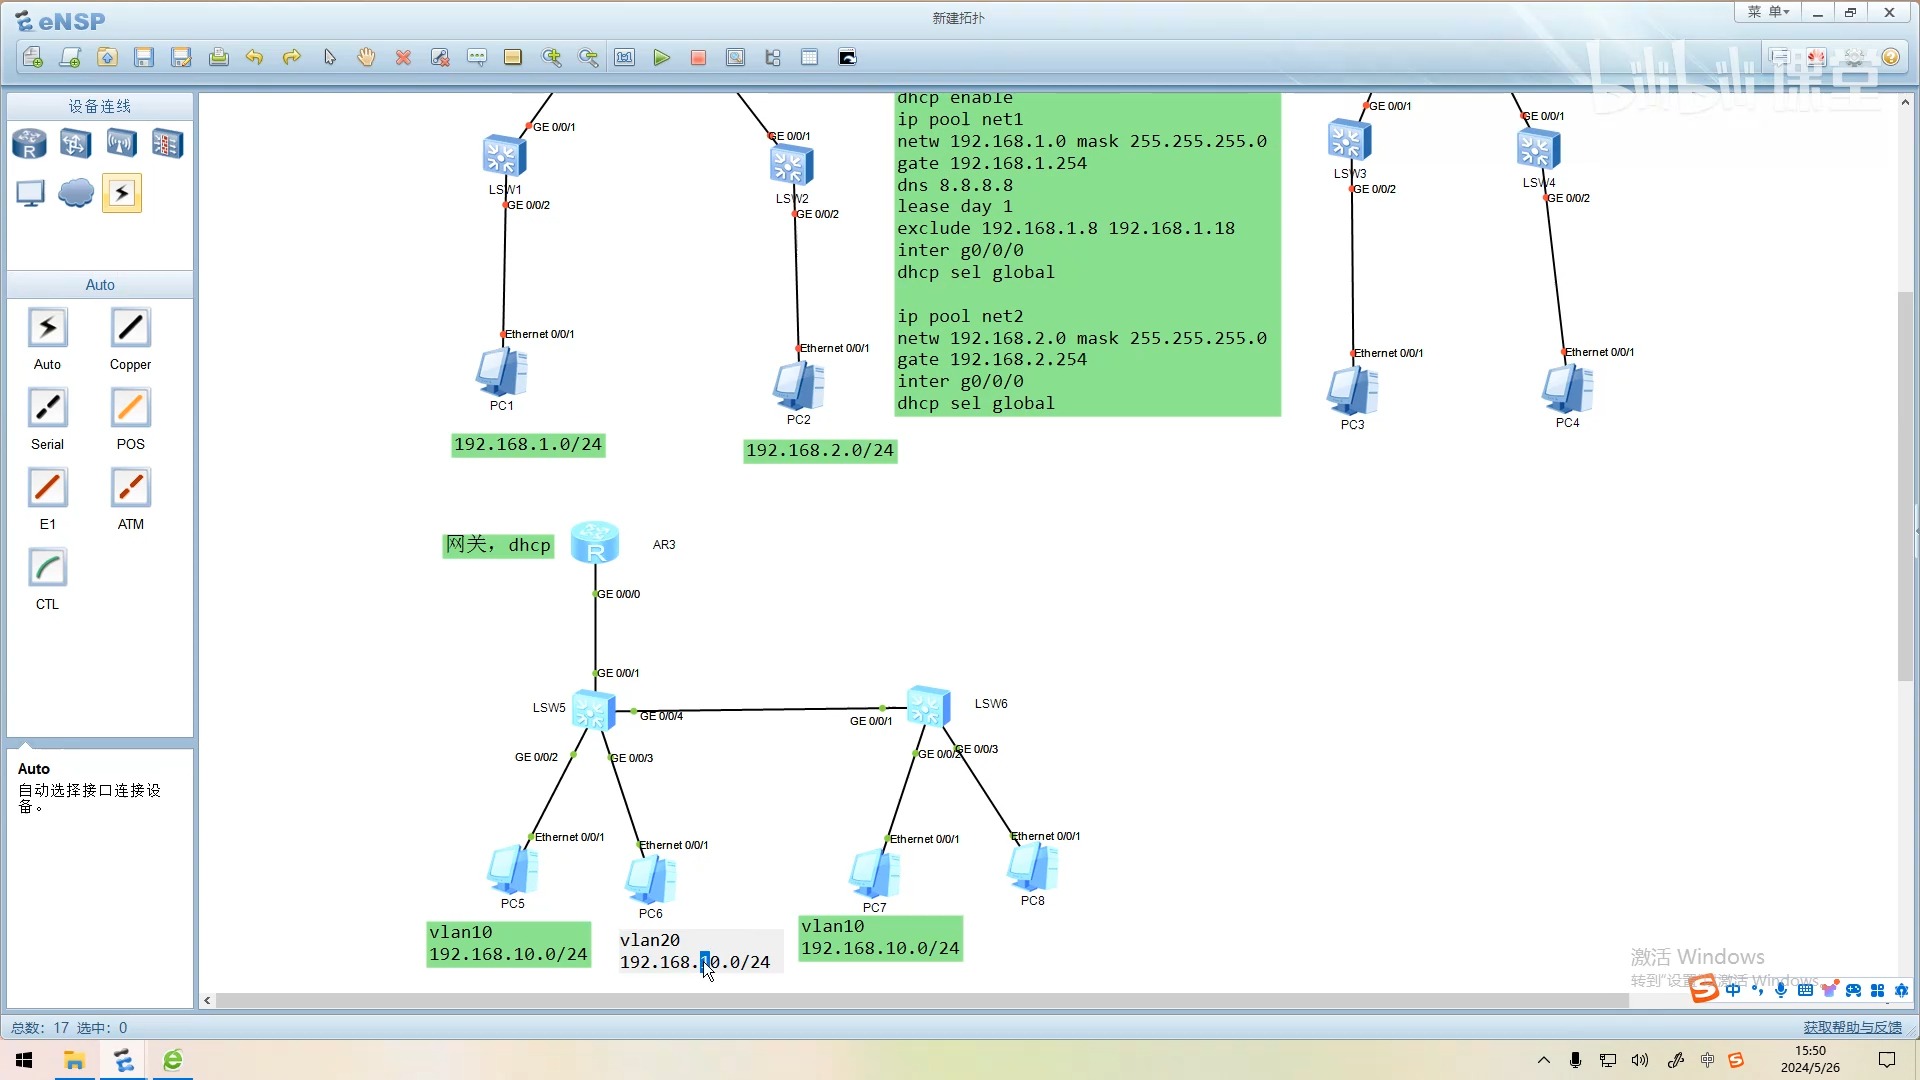Viewport: 1920px width, 1080px height.
Task: Click the horizontal scrollbar left arrow
Action: point(207,1000)
